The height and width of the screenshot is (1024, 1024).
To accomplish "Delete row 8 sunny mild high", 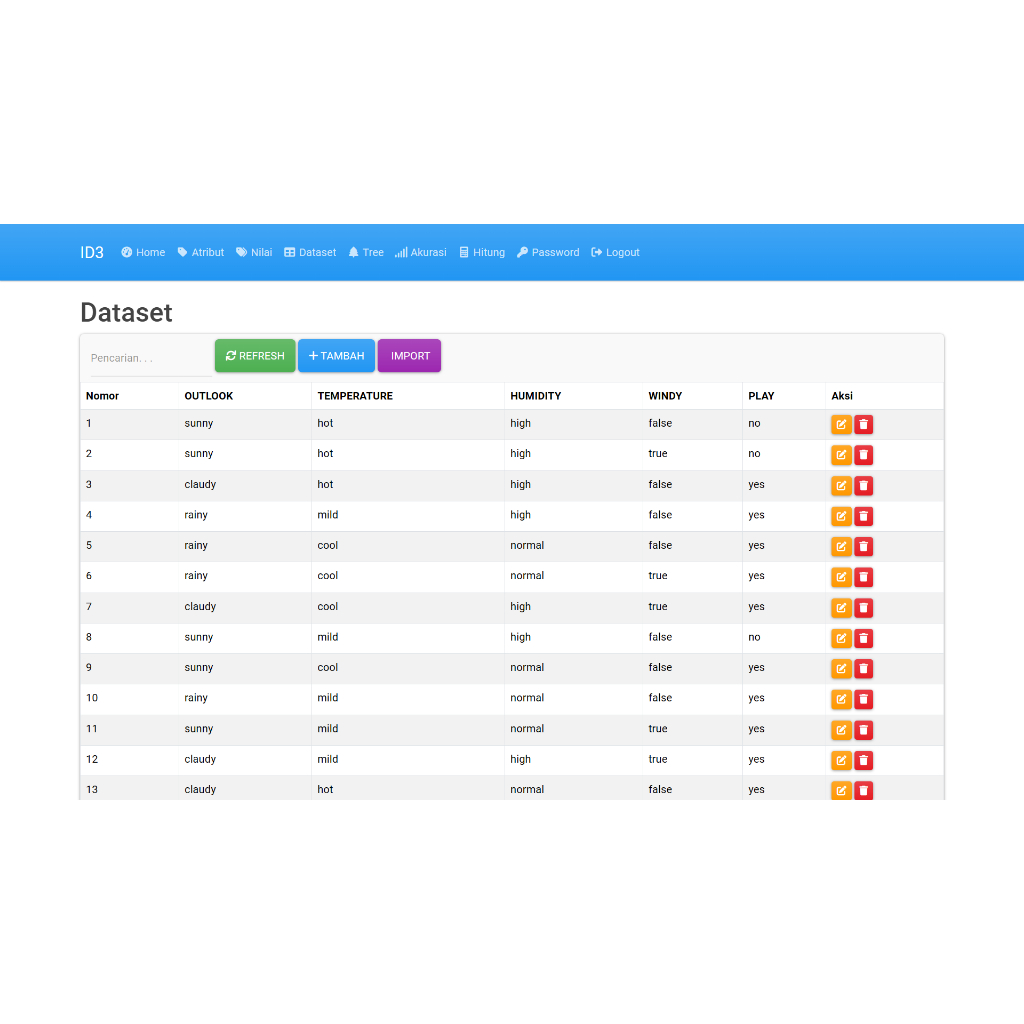I will coord(863,638).
